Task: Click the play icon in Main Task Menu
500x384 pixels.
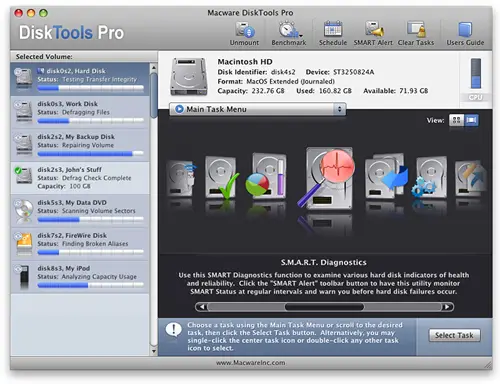Action: click(179, 109)
